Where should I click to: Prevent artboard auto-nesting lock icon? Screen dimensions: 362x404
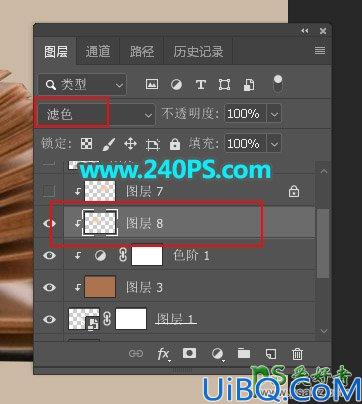coord(153,144)
